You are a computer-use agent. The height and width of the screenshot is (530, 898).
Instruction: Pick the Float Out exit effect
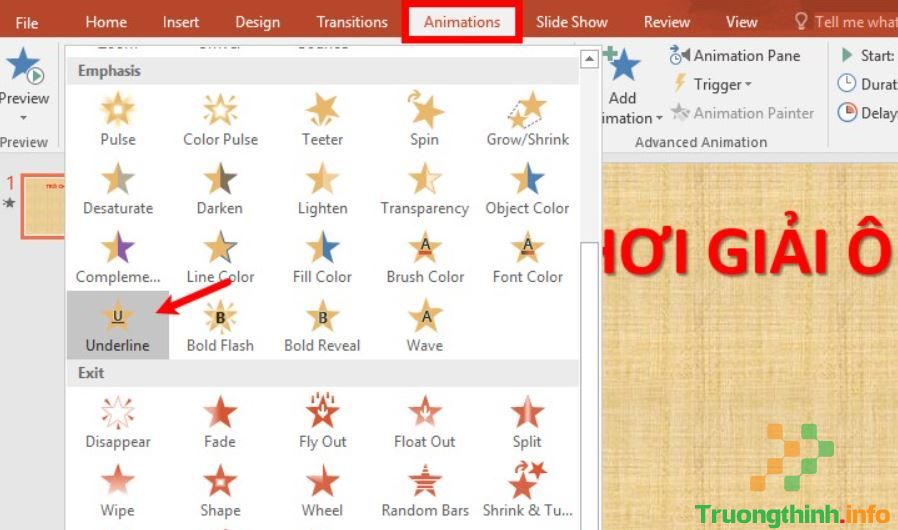click(x=424, y=421)
